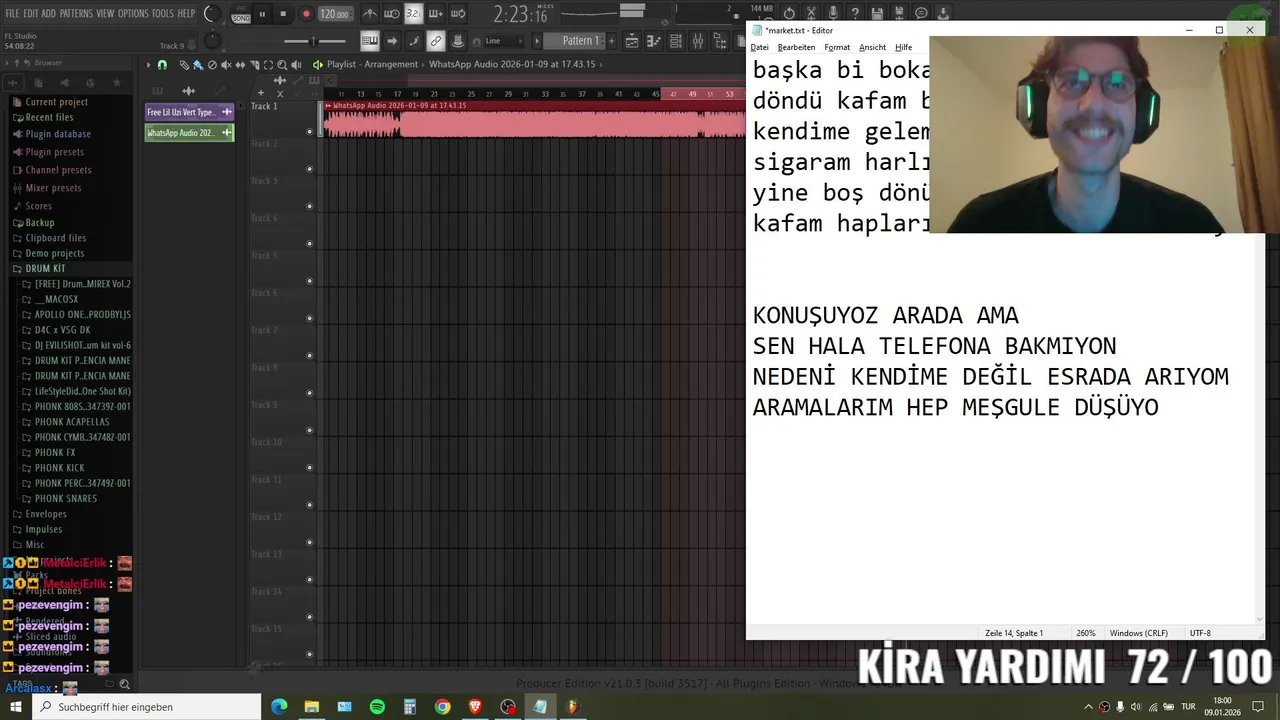Click the 120.000 tempo field
Screen dimensions: 1280x720
tap(335, 14)
